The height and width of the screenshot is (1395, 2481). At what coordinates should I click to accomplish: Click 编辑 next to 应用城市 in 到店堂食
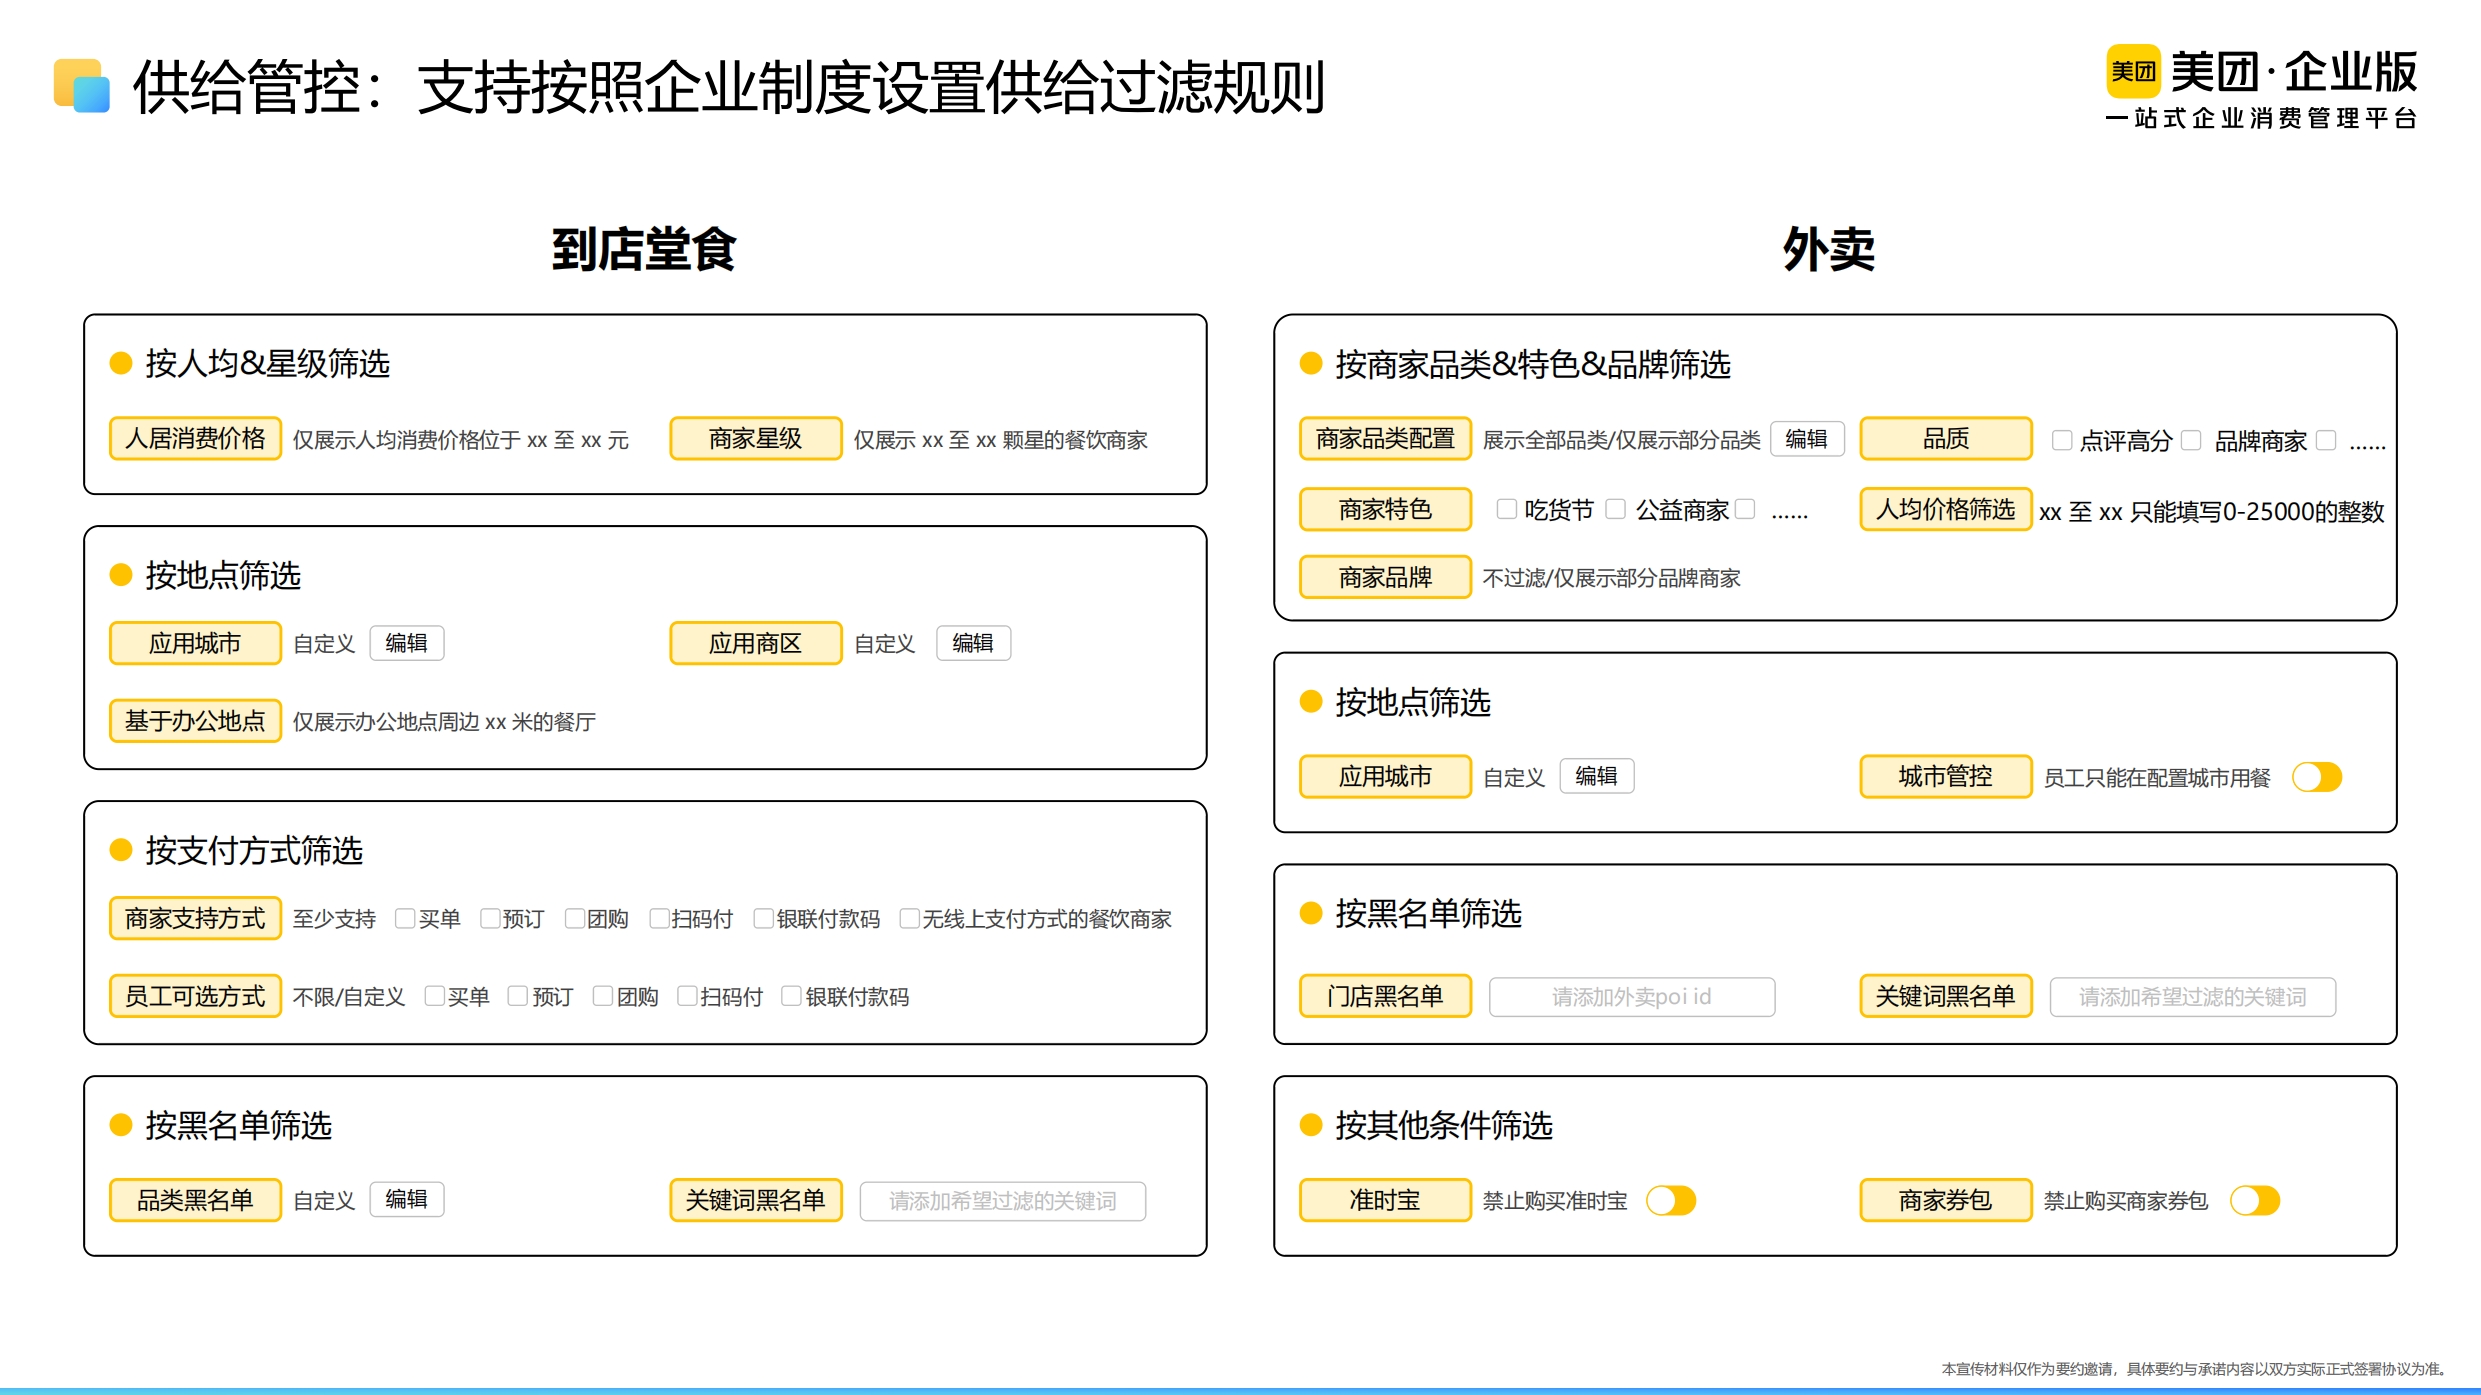[x=407, y=643]
